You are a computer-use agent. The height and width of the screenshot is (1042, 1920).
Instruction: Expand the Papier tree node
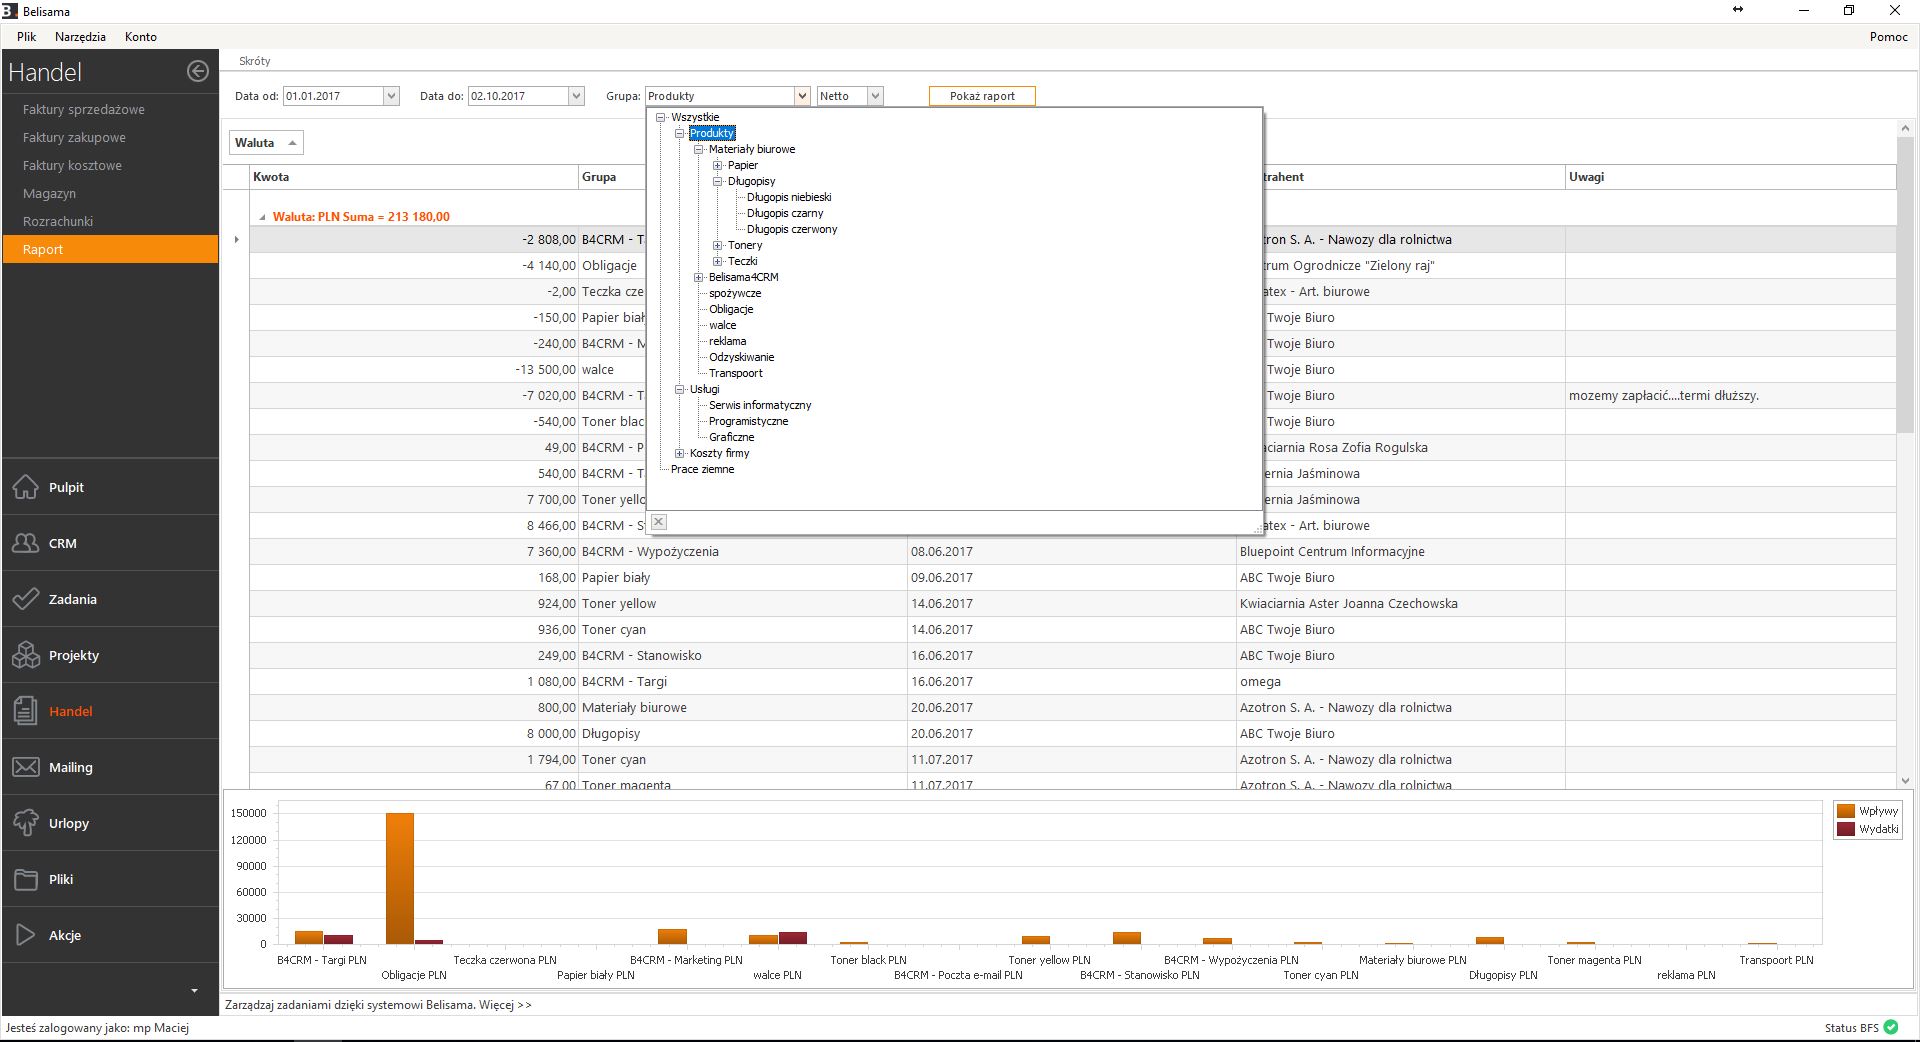pyautogui.click(x=717, y=165)
